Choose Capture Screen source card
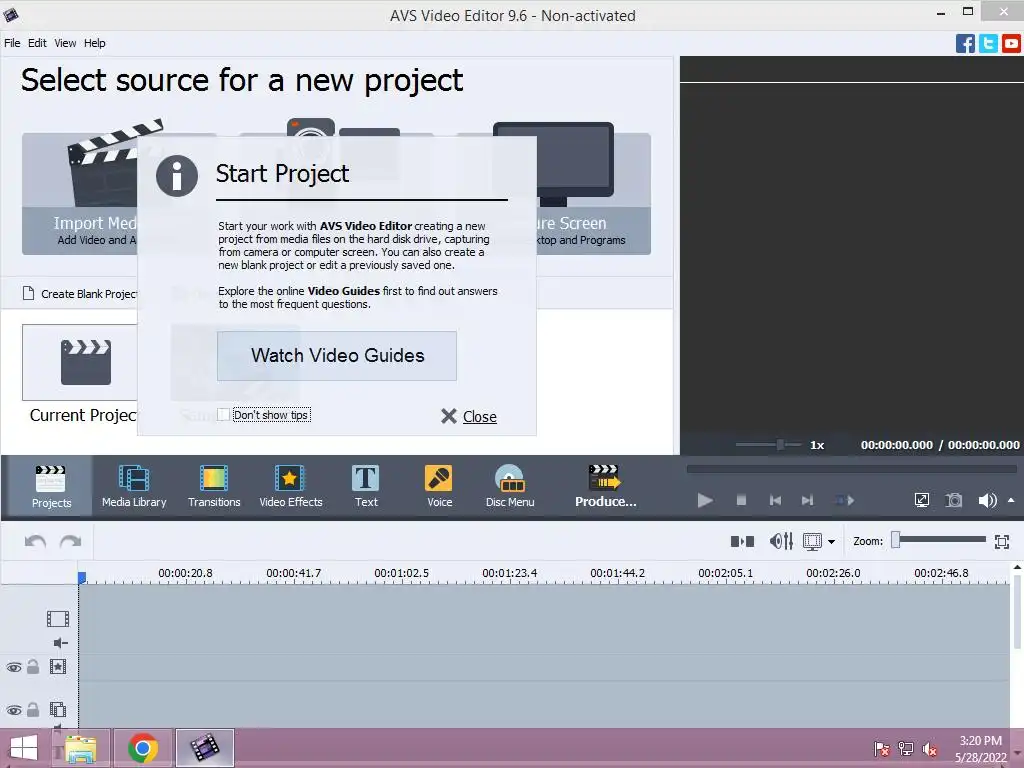Image resolution: width=1024 pixels, height=768 pixels. (x=594, y=189)
